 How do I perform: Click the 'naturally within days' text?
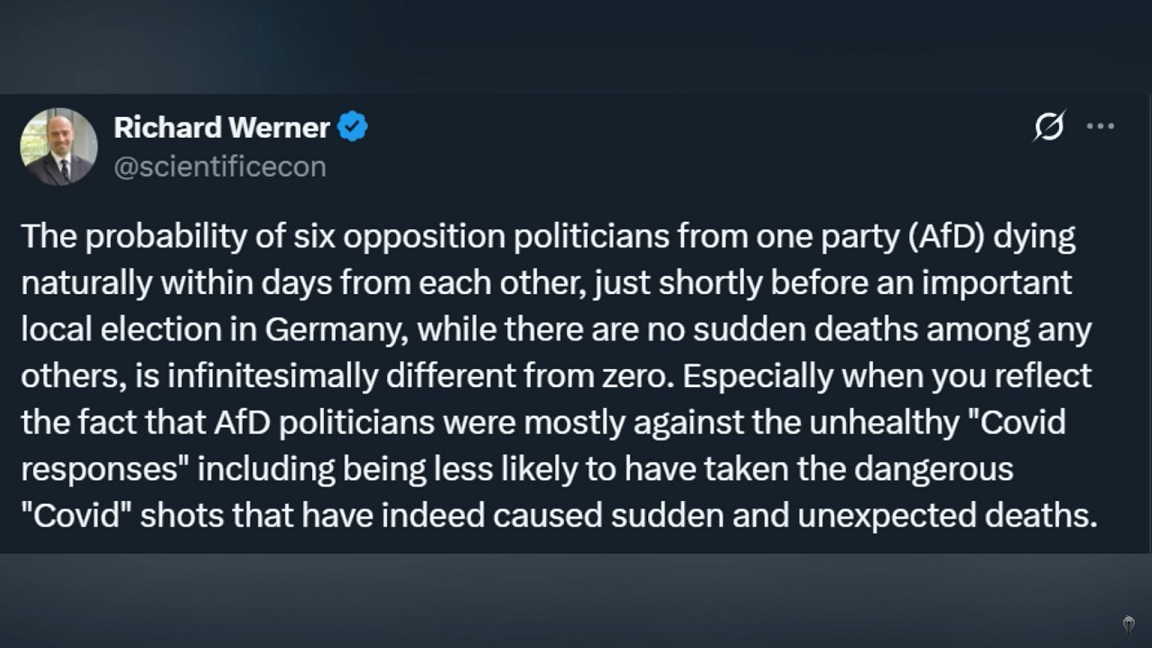coord(176,283)
